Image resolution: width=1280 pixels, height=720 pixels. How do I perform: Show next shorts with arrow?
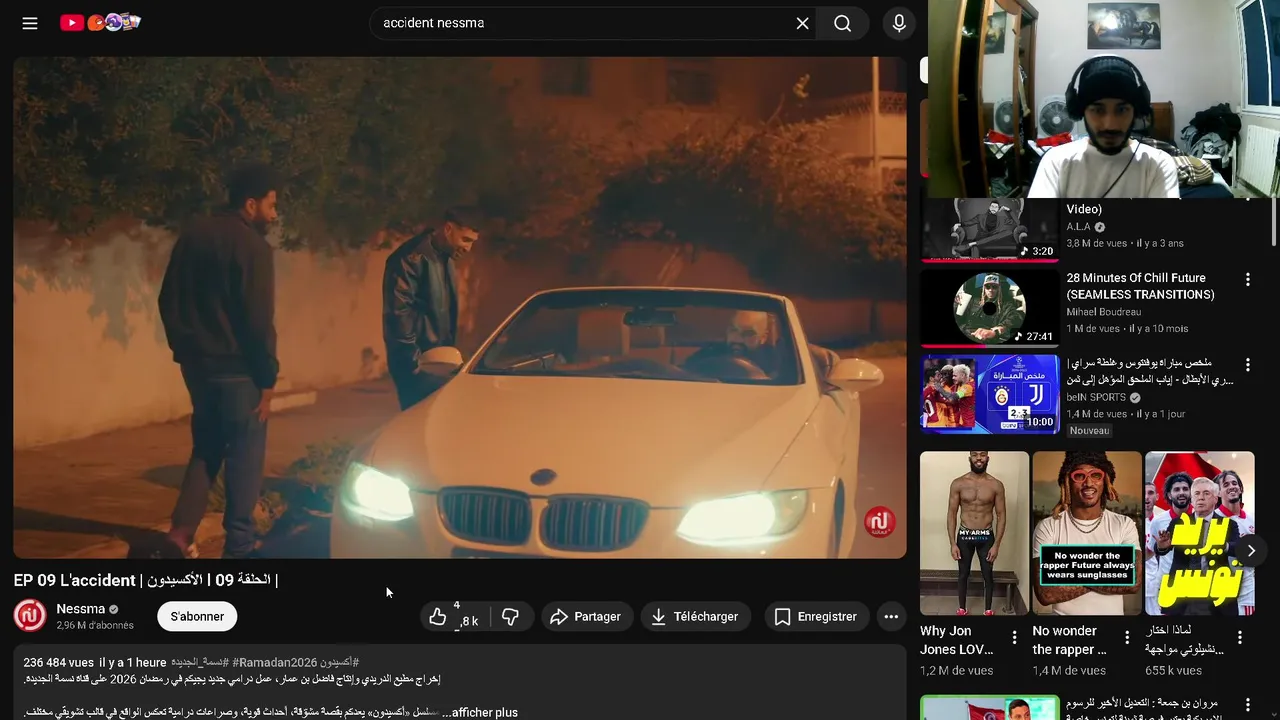pyautogui.click(x=1251, y=551)
